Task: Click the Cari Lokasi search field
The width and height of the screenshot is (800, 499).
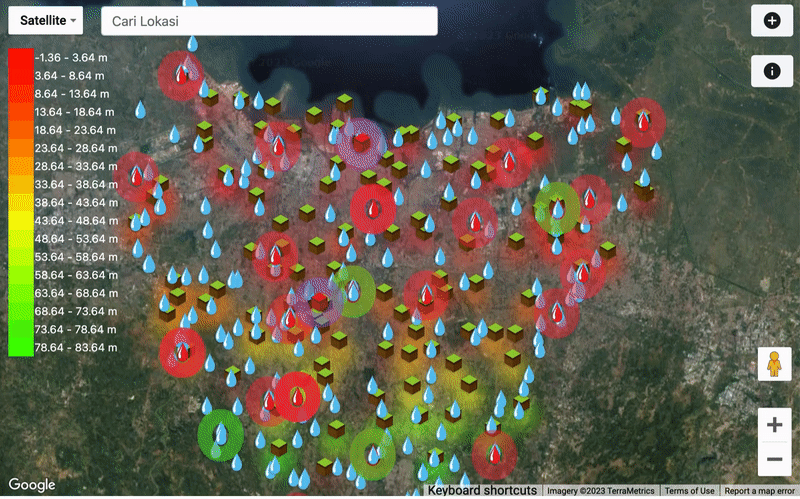Action: 269,21
